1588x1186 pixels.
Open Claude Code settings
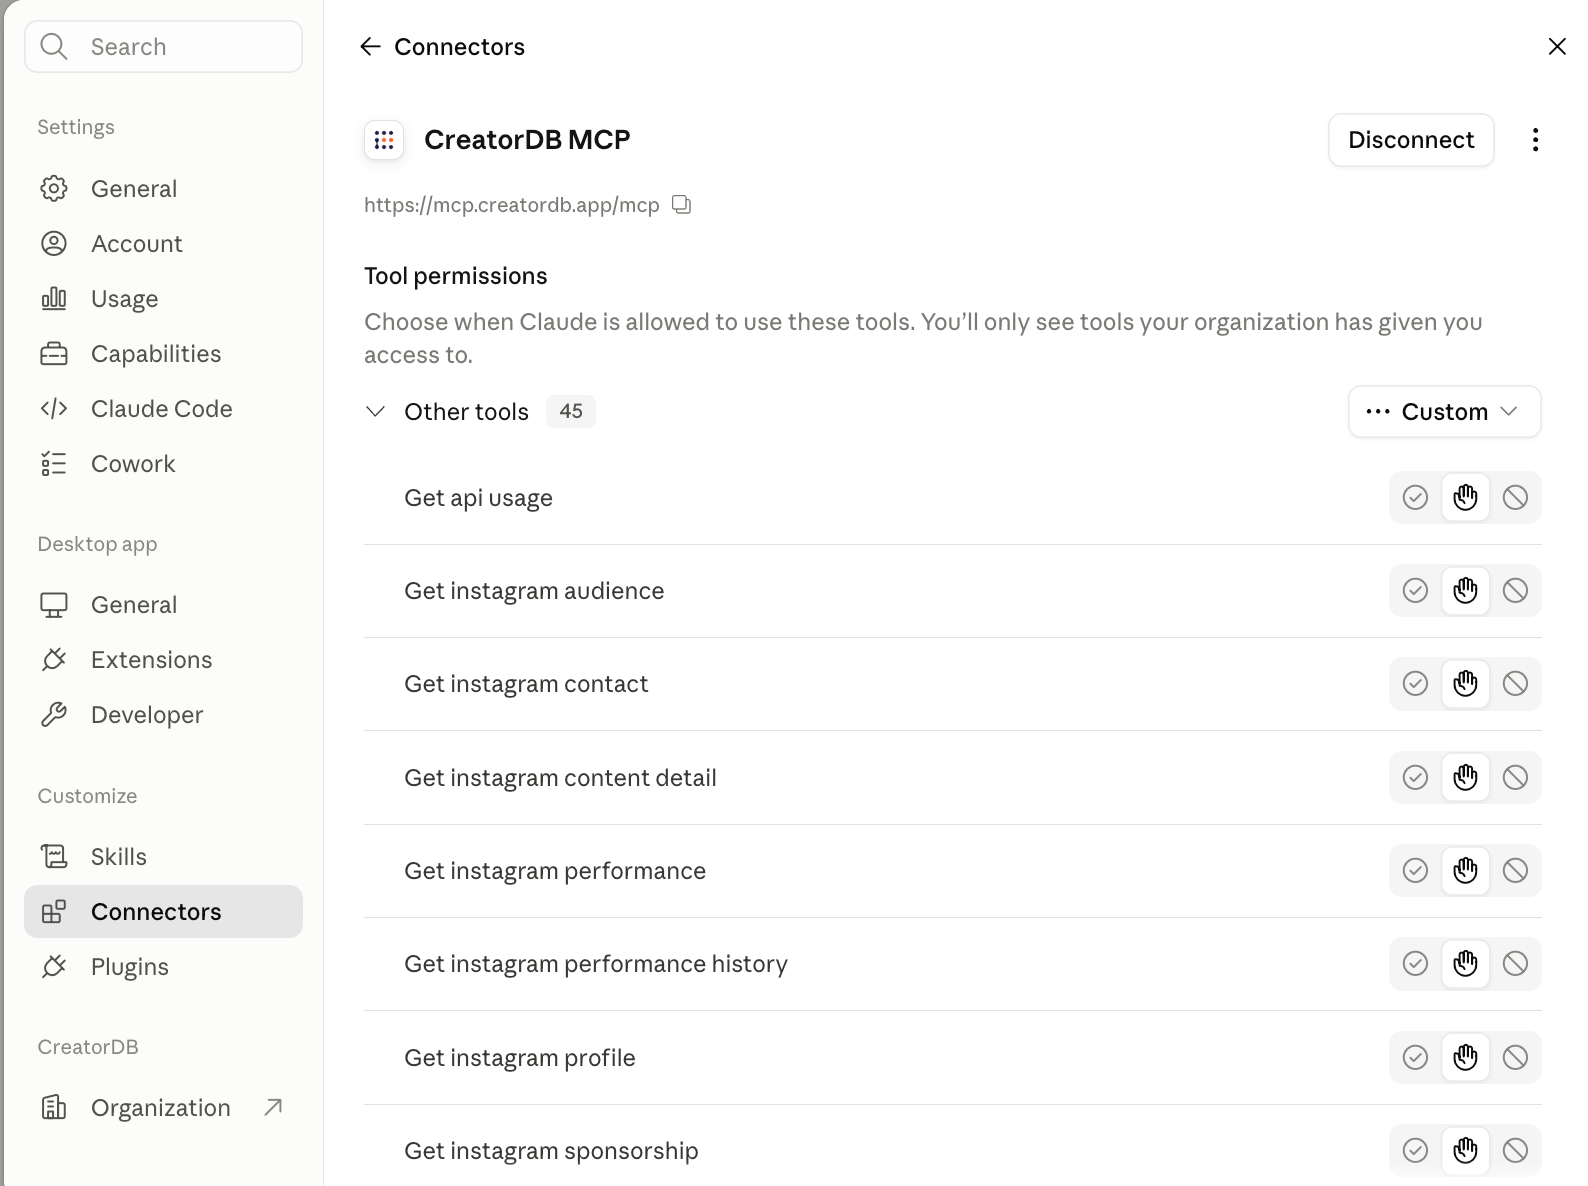click(163, 409)
